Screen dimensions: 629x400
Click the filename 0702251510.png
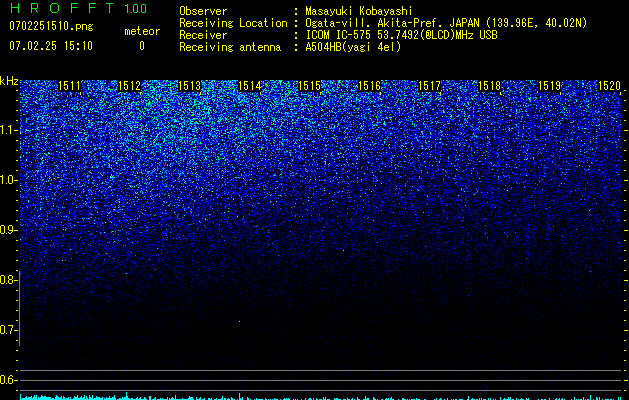51,26
